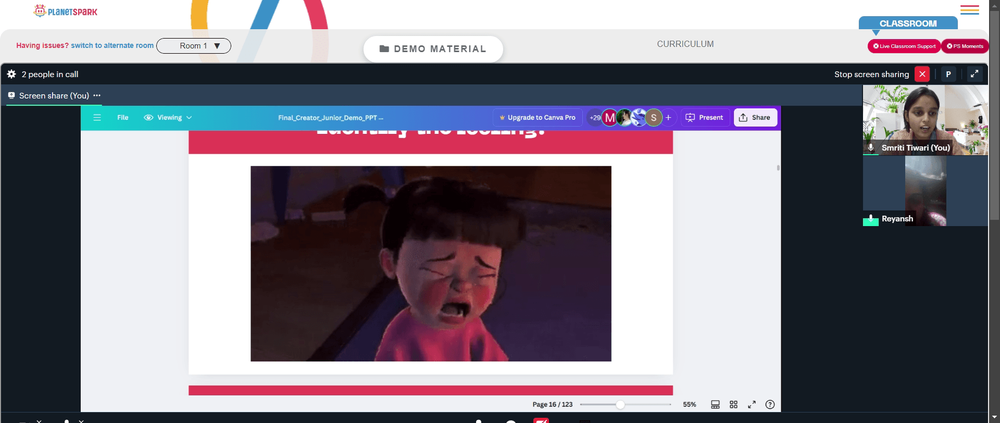The image size is (1000, 423).
Task: Open the Viewing mode dropdown
Action: coord(168,117)
